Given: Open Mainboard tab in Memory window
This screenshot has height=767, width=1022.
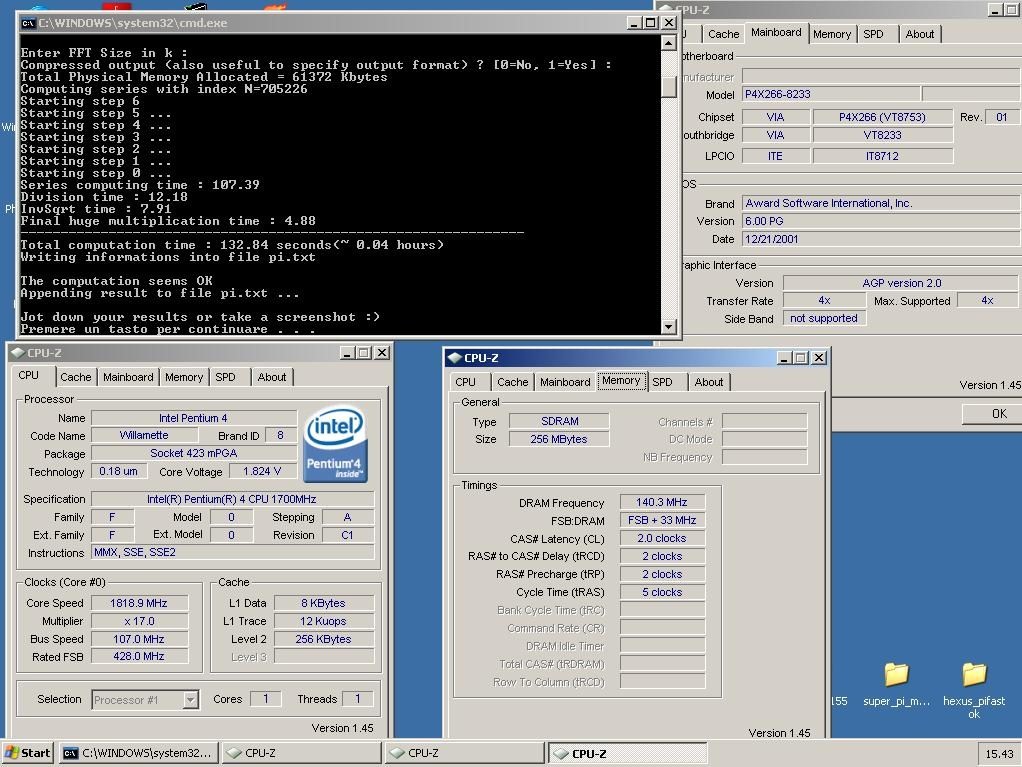Looking at the screenshot, I should pos(565,382).
